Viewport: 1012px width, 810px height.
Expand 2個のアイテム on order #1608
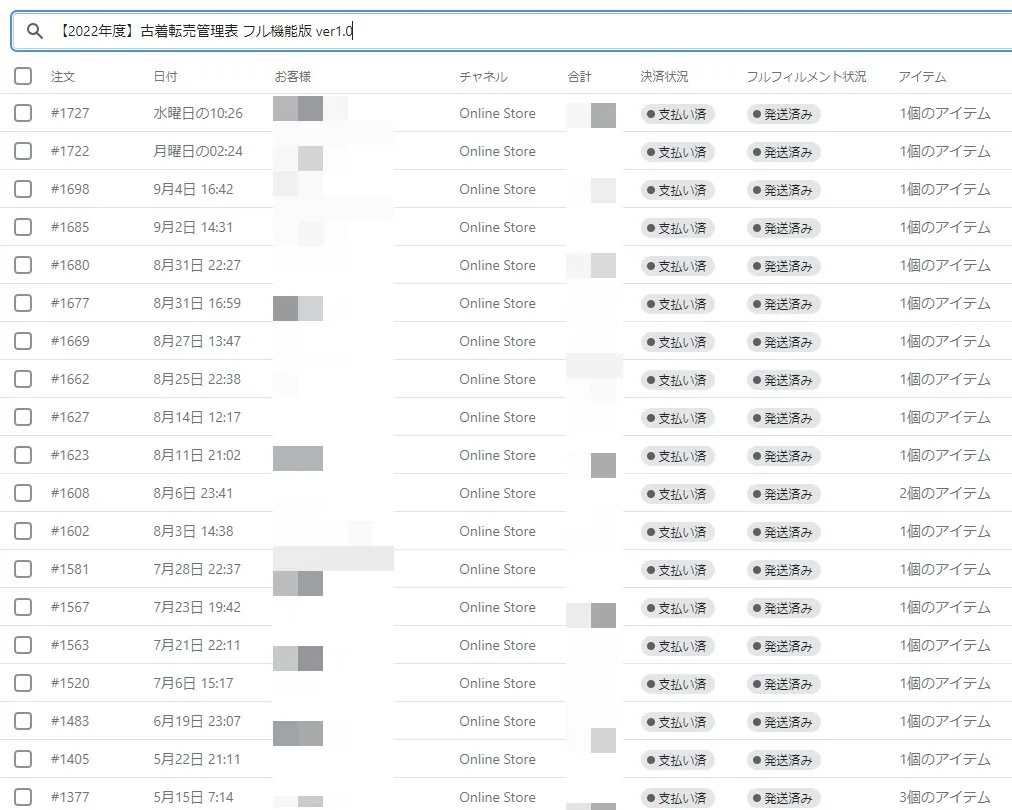(x=945, y=494)
